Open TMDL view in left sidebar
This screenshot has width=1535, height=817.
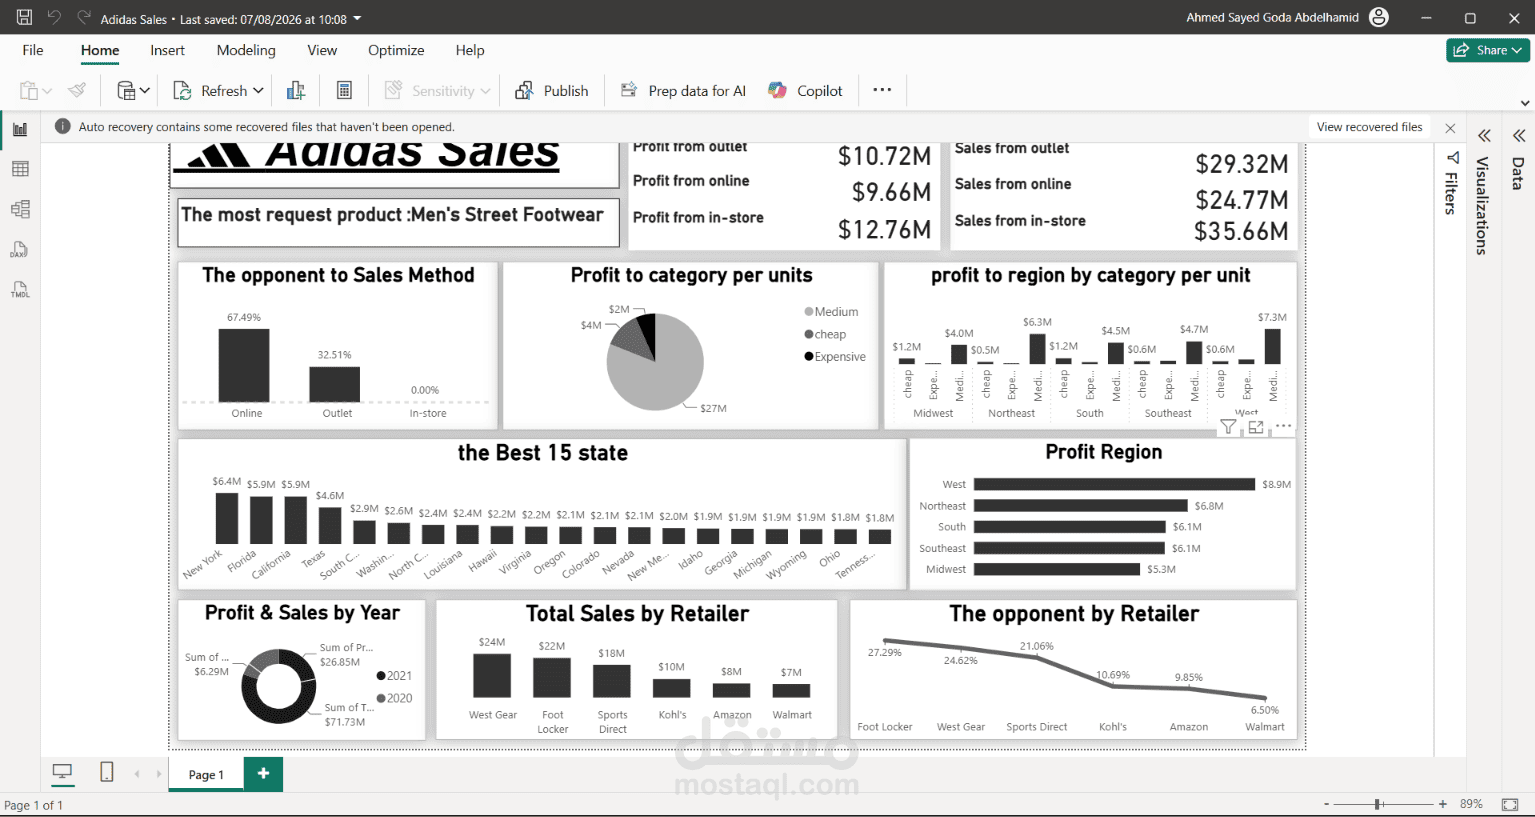pos(20,290)
